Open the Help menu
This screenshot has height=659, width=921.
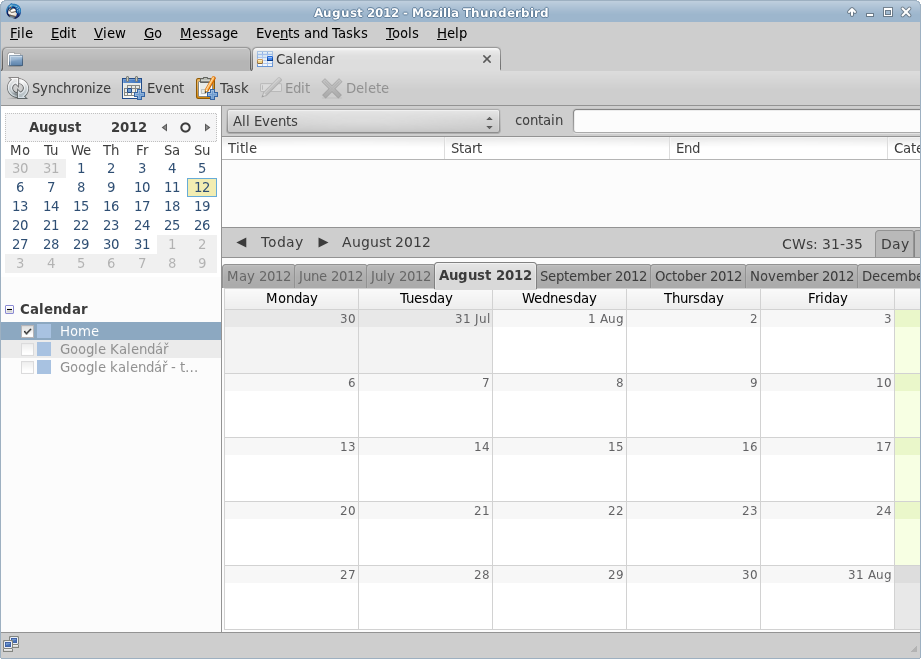pos(452,33)
